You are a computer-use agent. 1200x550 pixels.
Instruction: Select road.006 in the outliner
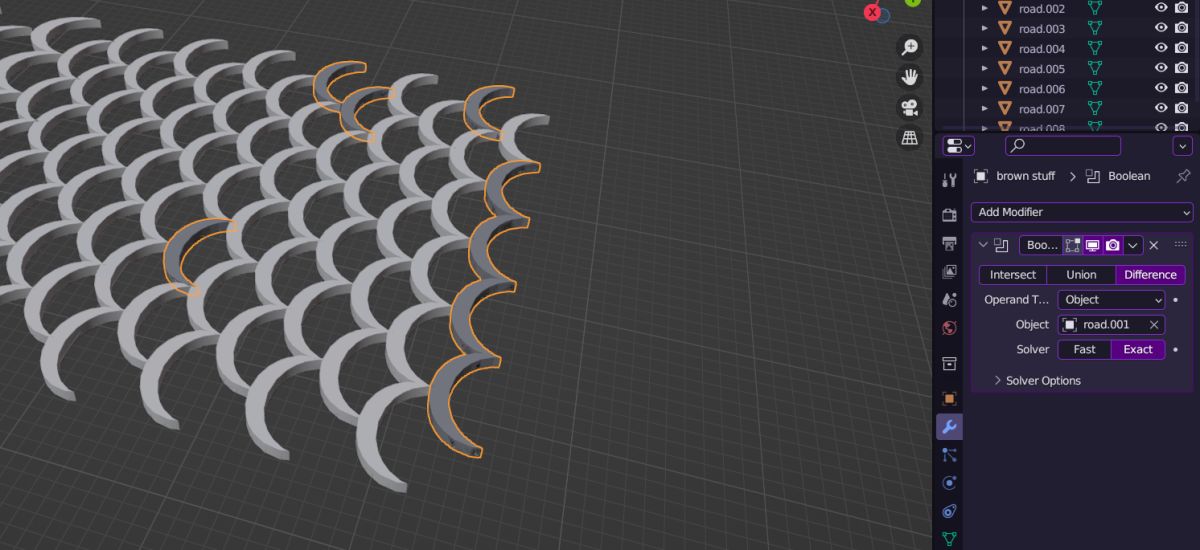click(1042, 88)
